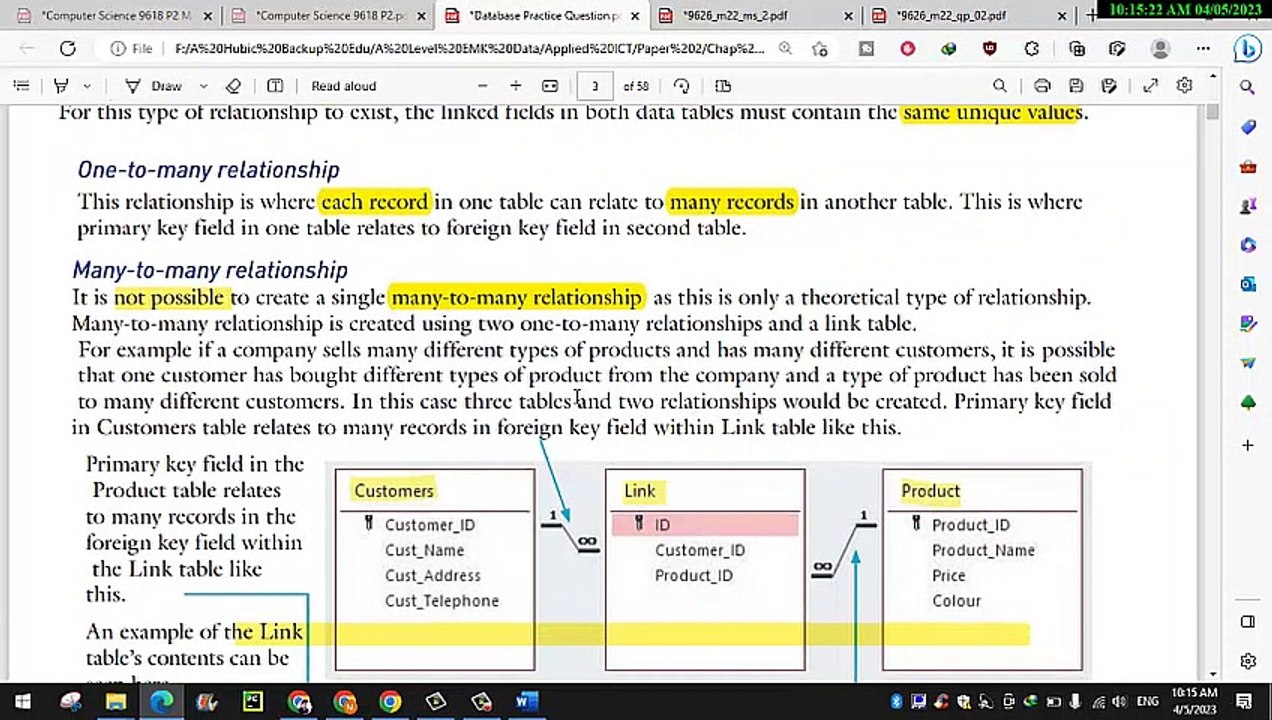1272x720 pixels.
Task: Add this page to favorites
Action: click(x=820, y=48)
